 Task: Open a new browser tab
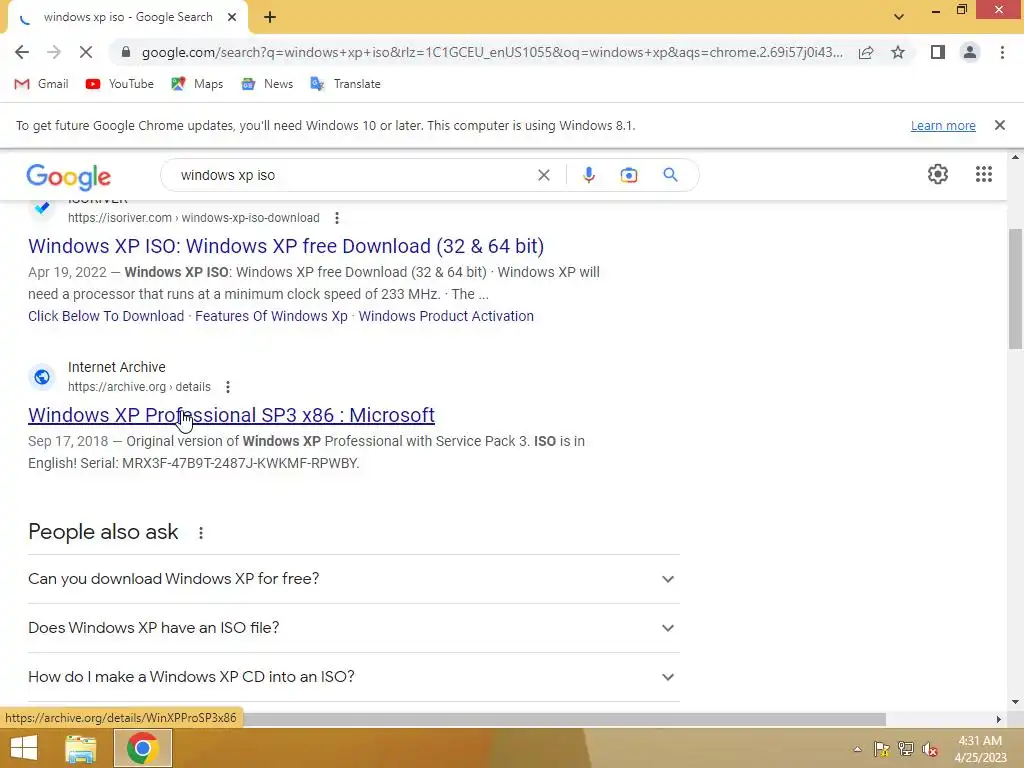click(270, 17)
